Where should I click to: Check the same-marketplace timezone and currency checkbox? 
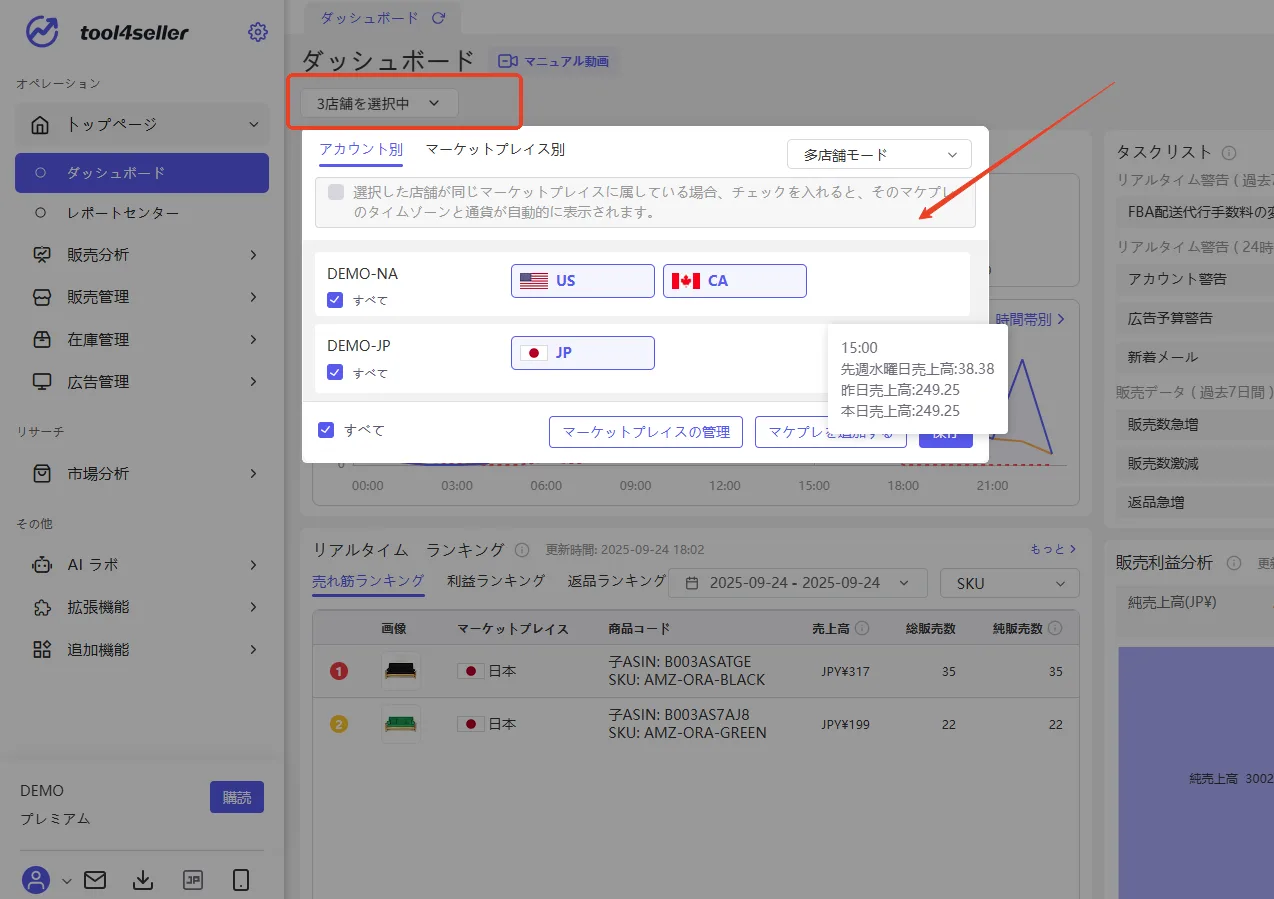pos(336,192)
